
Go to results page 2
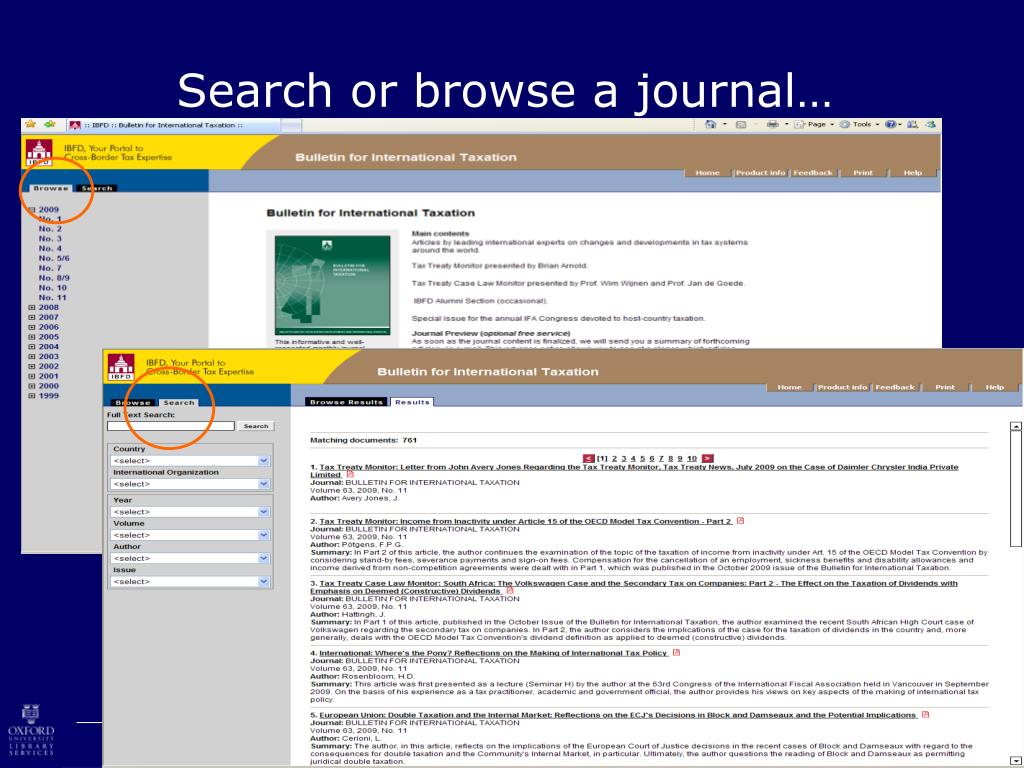[615, 458]
